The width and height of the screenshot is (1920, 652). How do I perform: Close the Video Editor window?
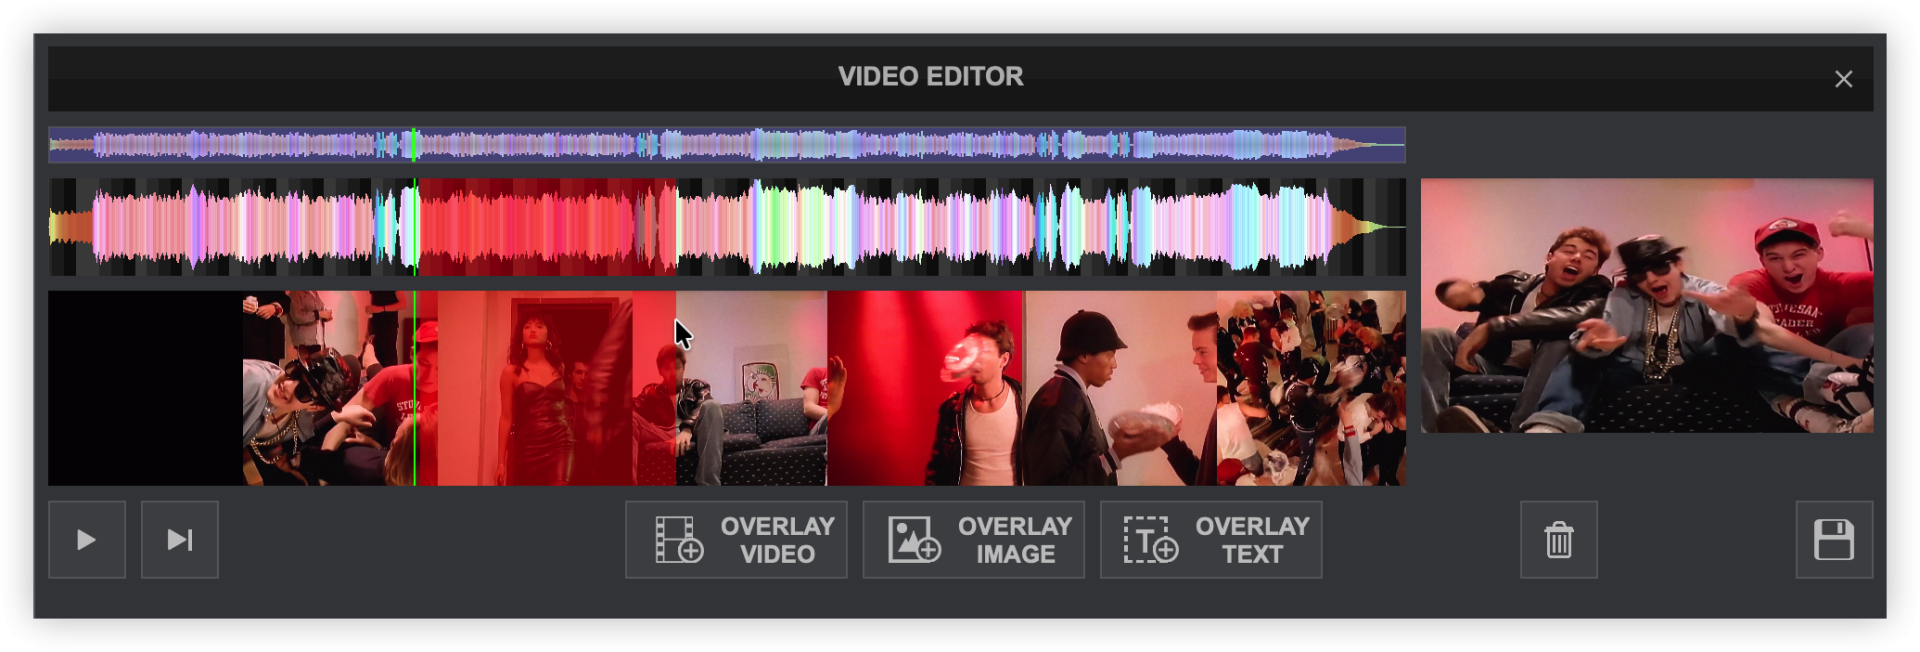[1843, 79]
